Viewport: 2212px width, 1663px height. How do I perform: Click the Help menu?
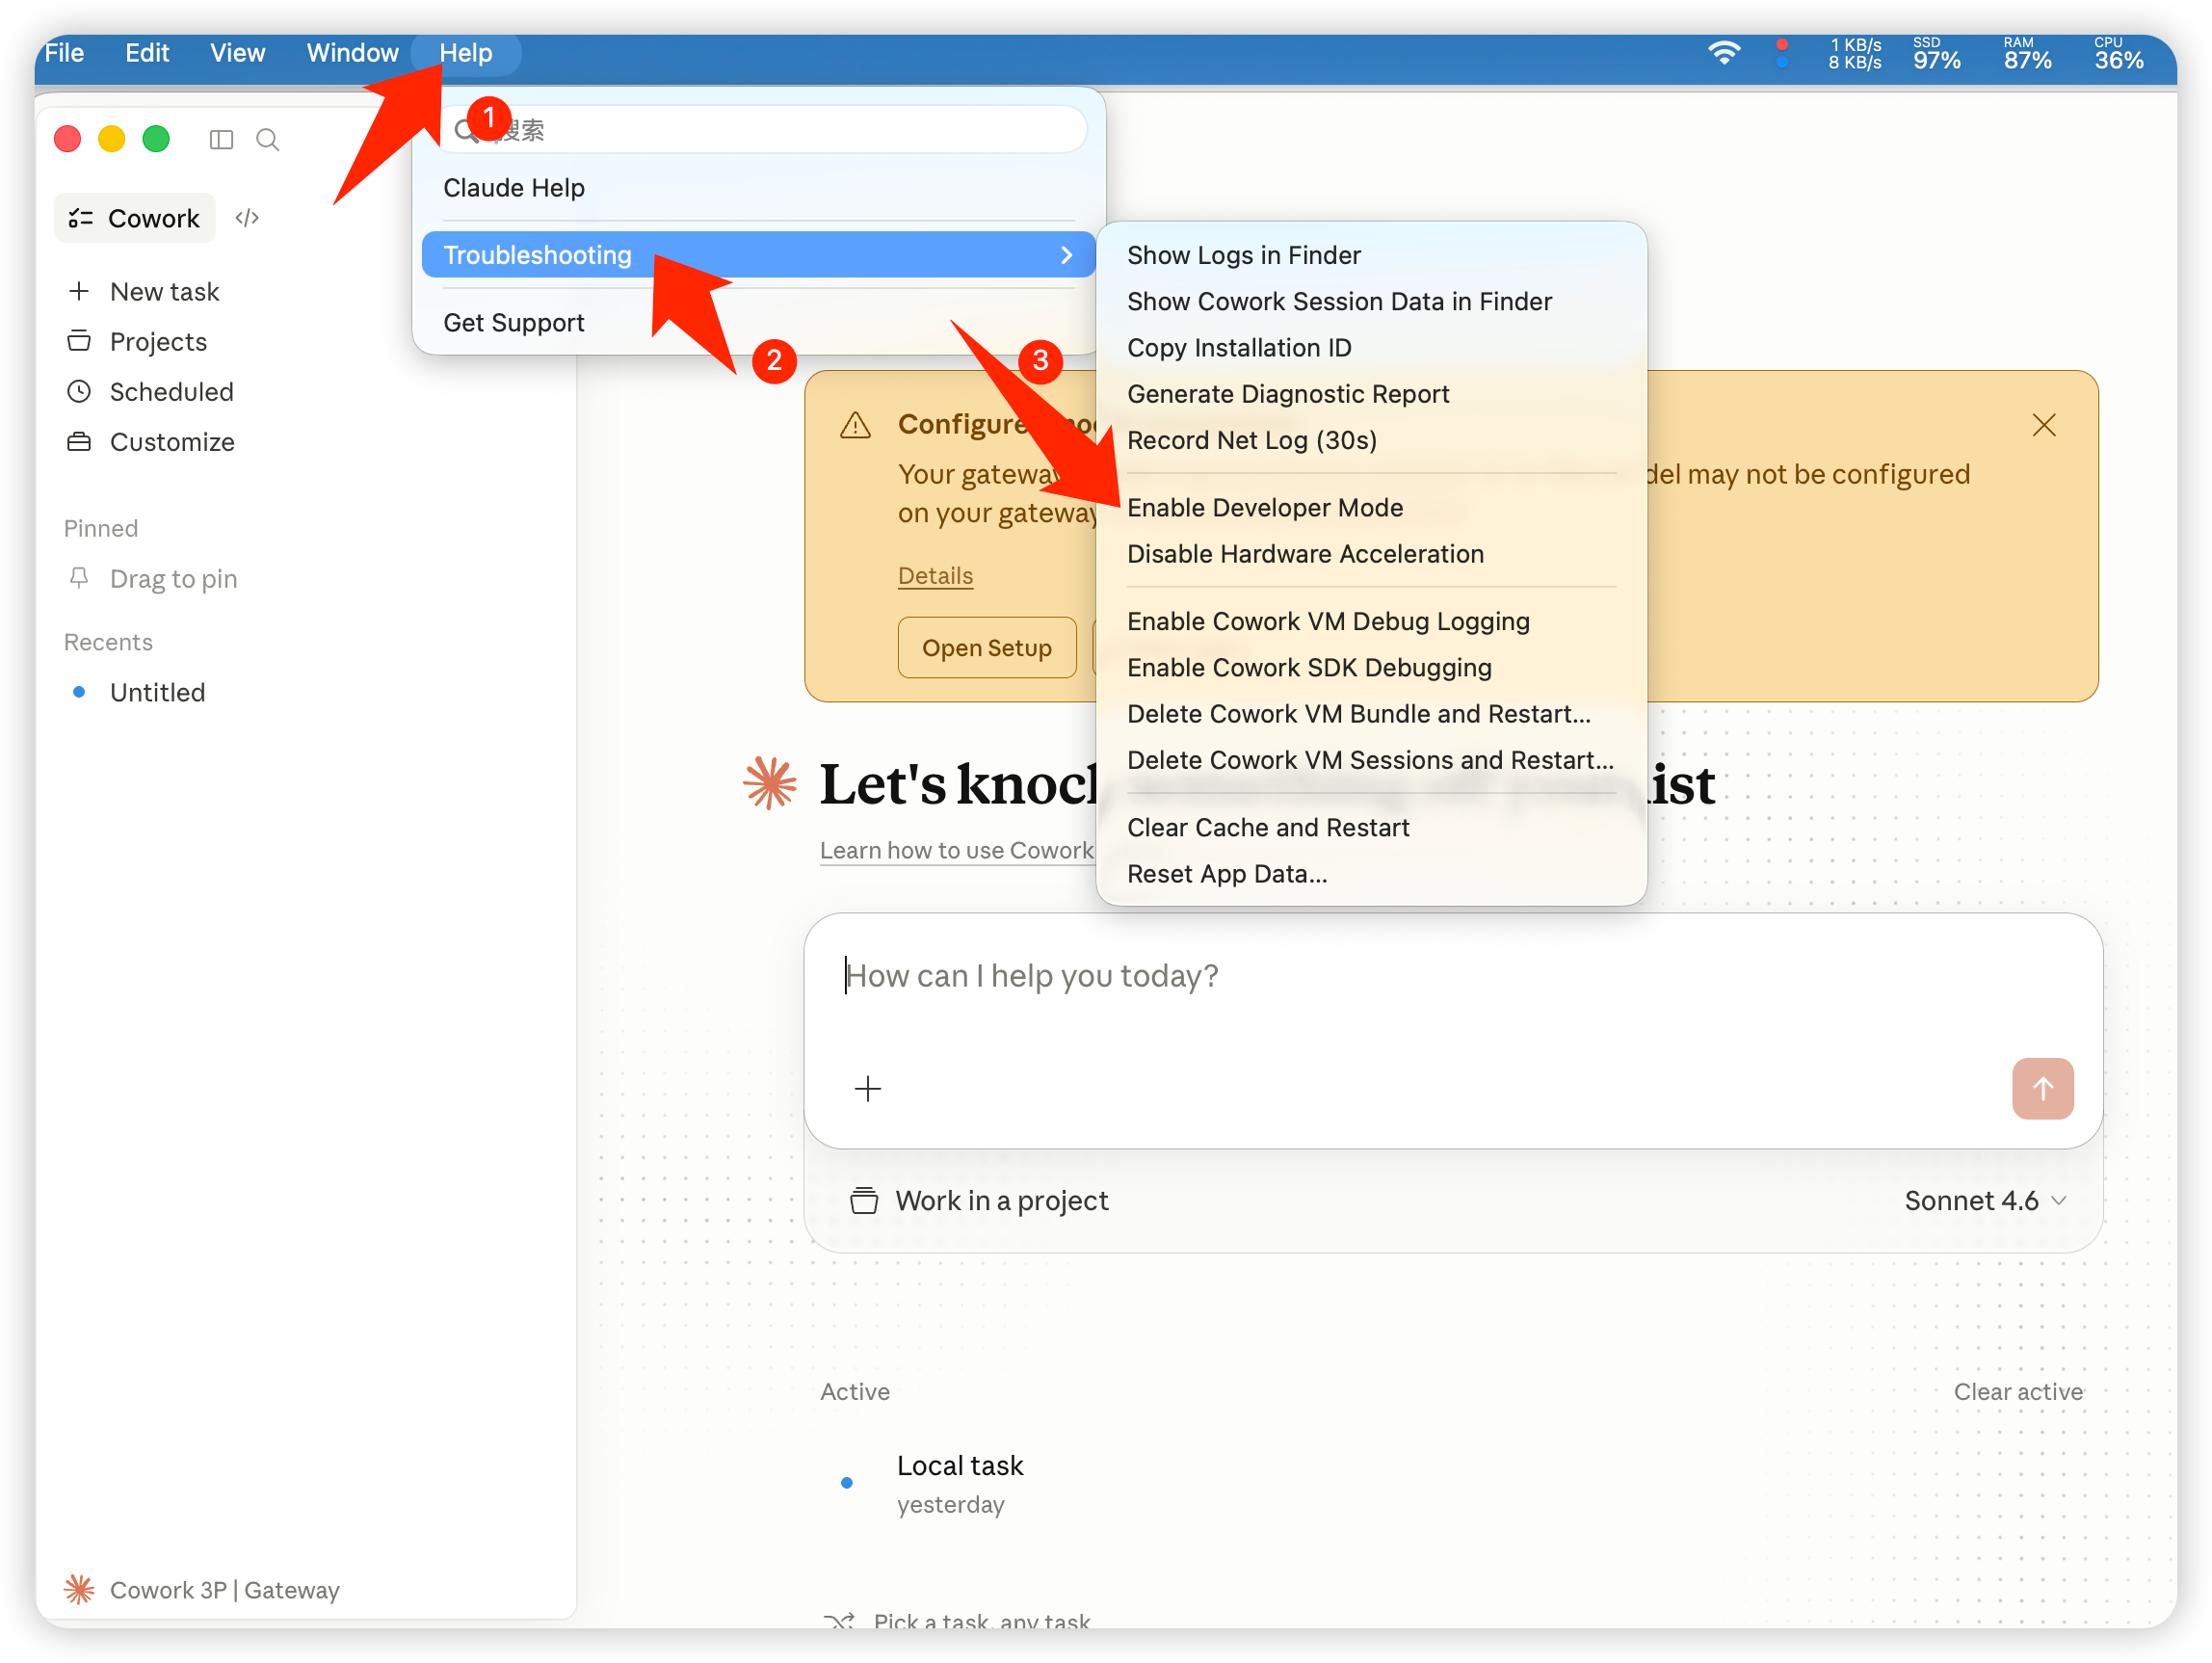[x=466, y=53]
